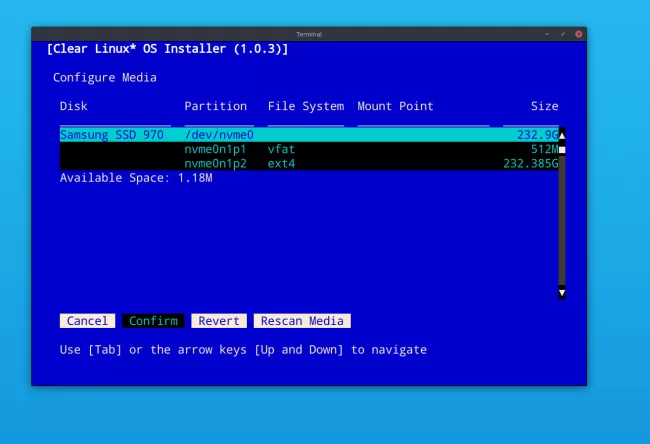Click the Partition column header
The image size is (650, 444).
215,106
